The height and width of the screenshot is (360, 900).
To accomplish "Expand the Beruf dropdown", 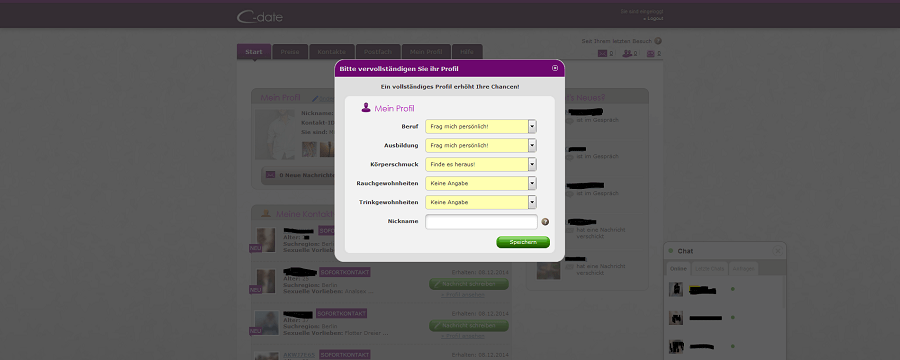I will 480,126.
